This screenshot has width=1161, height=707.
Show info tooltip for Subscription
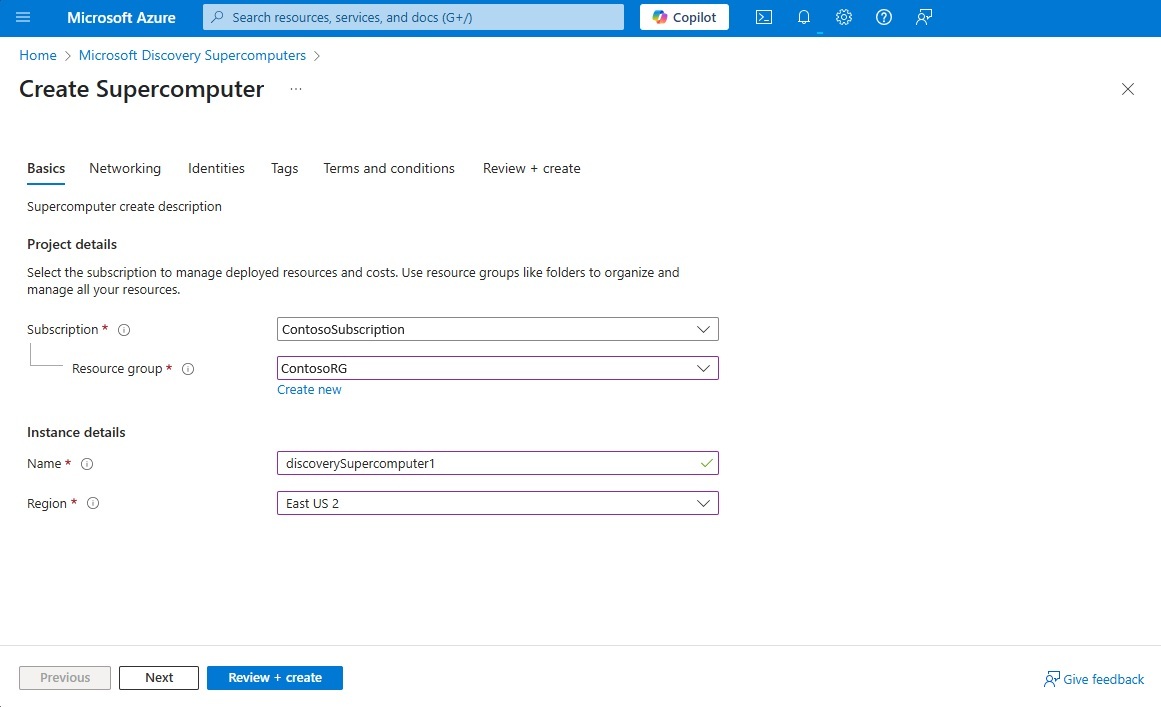tap(124, 330)
